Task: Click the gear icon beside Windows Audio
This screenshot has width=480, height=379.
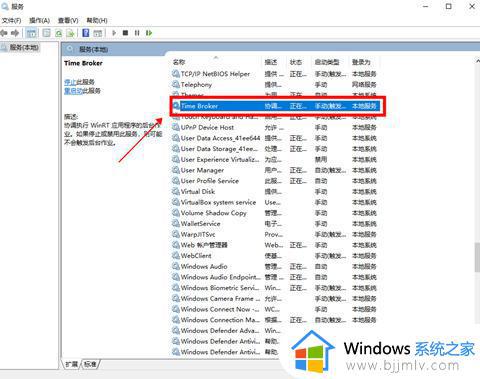Action: pos(176,266)
